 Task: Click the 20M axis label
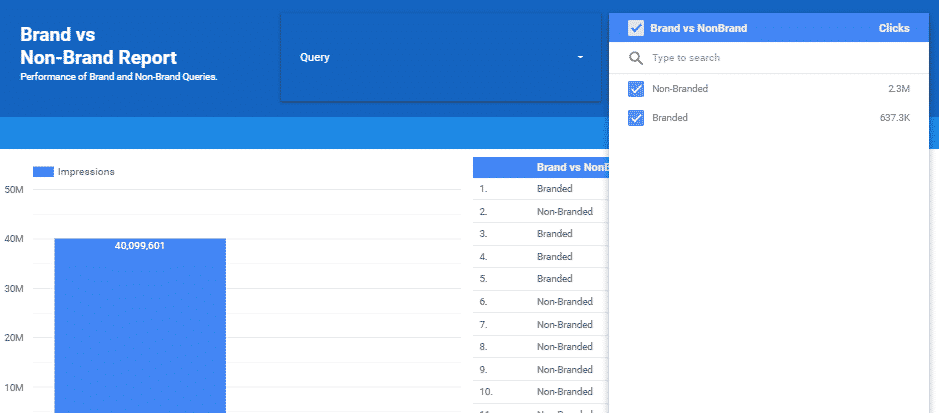(14, 338)
